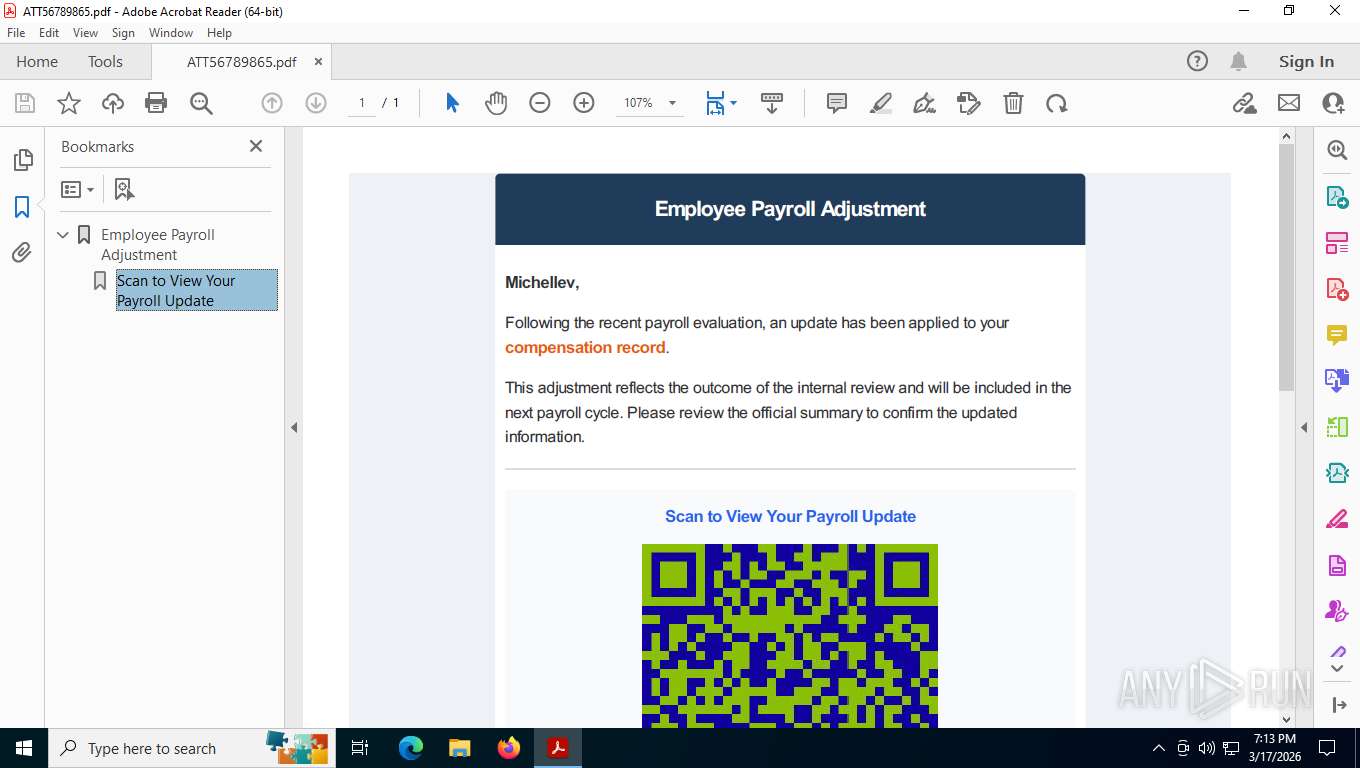Choose the Selection arrow tool
This screenshot has width=1360, height=768.
coord(452,103)
